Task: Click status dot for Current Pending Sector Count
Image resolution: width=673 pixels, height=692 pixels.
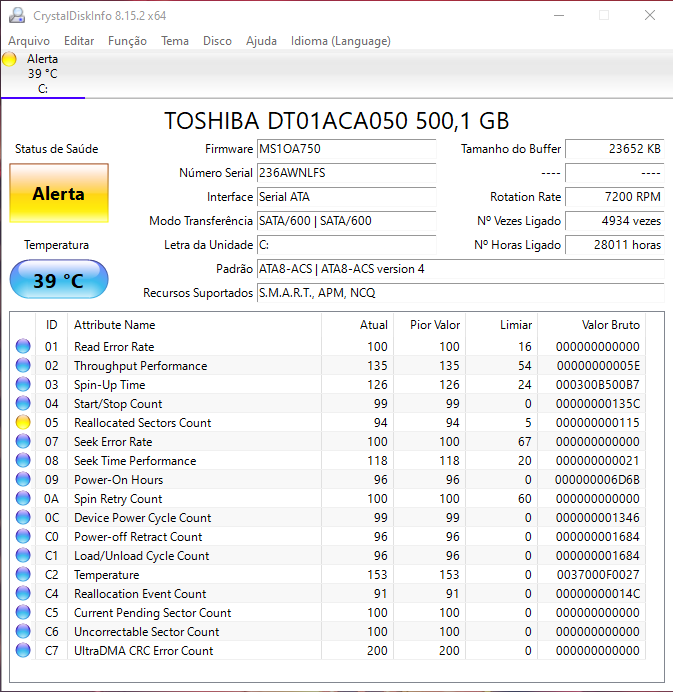Action: (23, 612)
